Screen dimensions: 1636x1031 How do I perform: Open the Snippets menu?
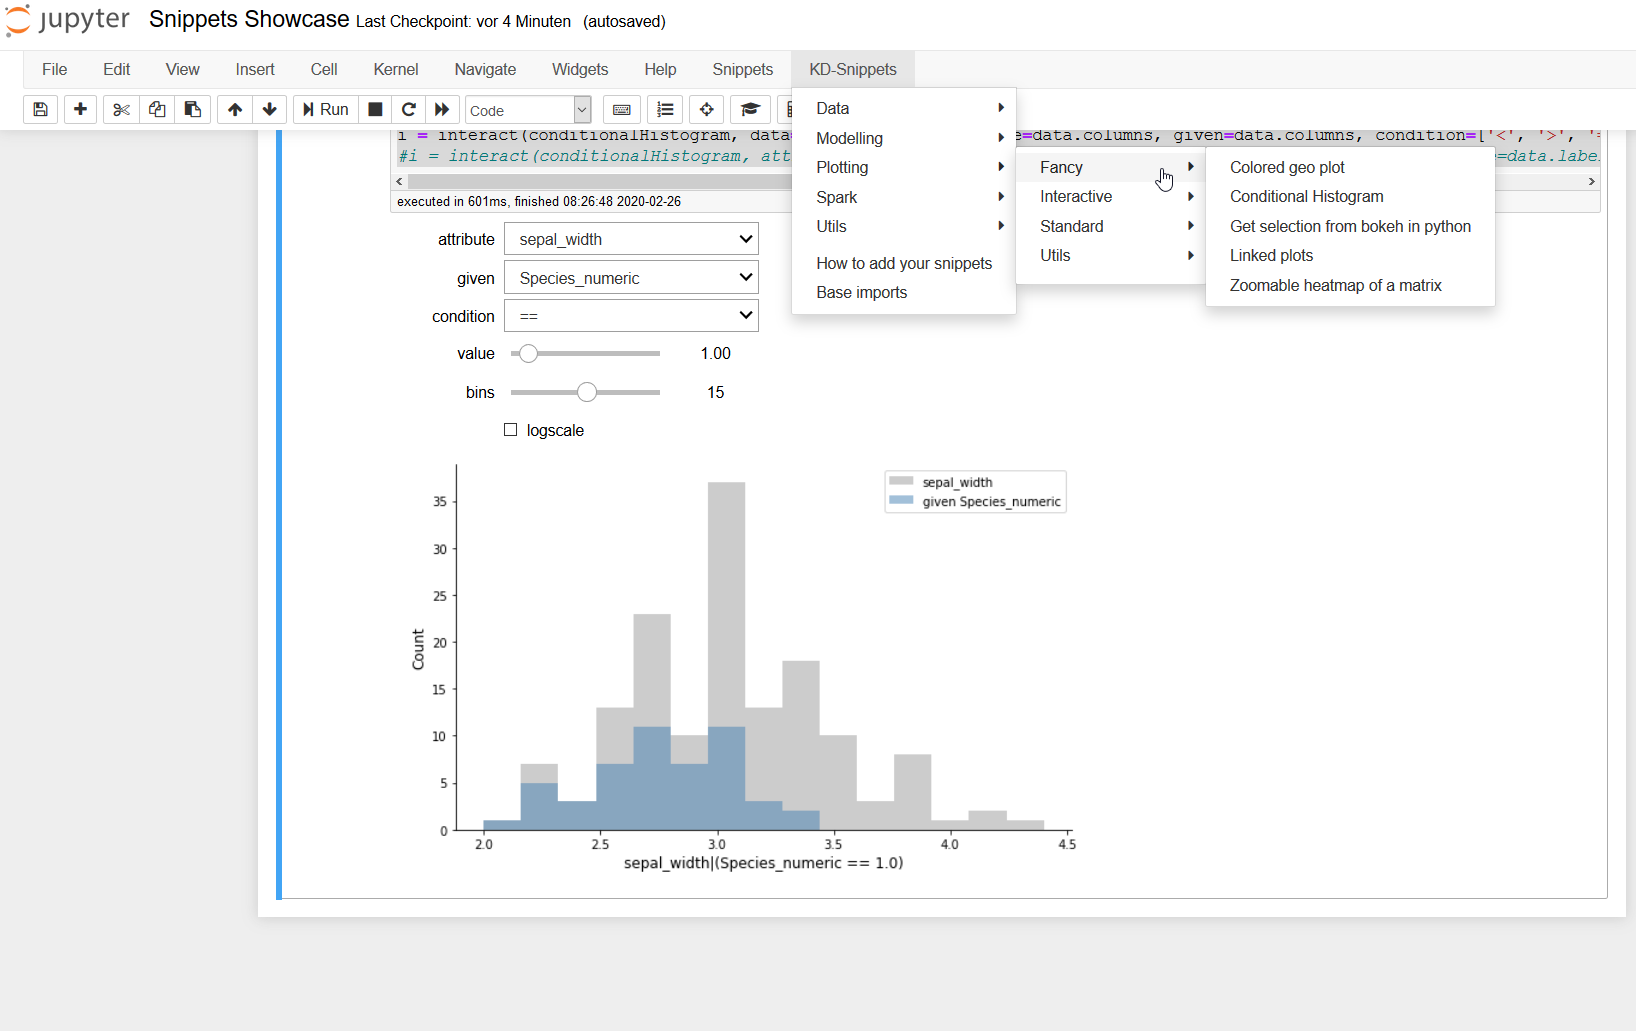click(x=742, y=69)
